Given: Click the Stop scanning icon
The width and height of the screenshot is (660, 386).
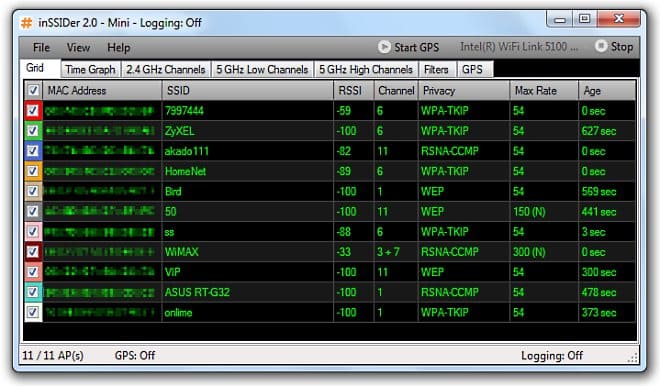Looking at the screenshot, I should 601,46.
